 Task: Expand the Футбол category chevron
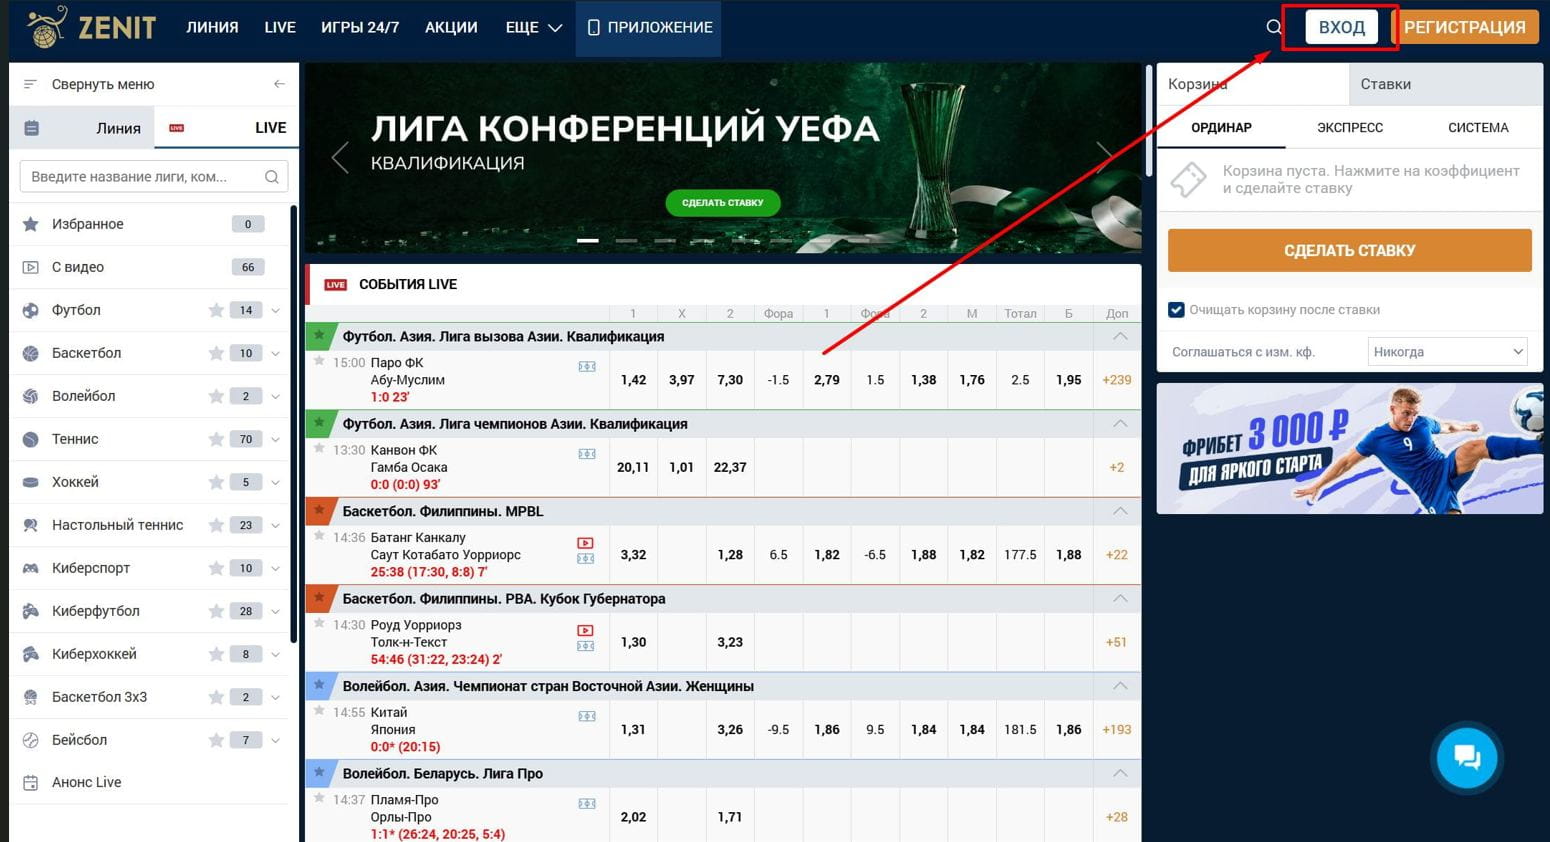click(x=276, y=311)
